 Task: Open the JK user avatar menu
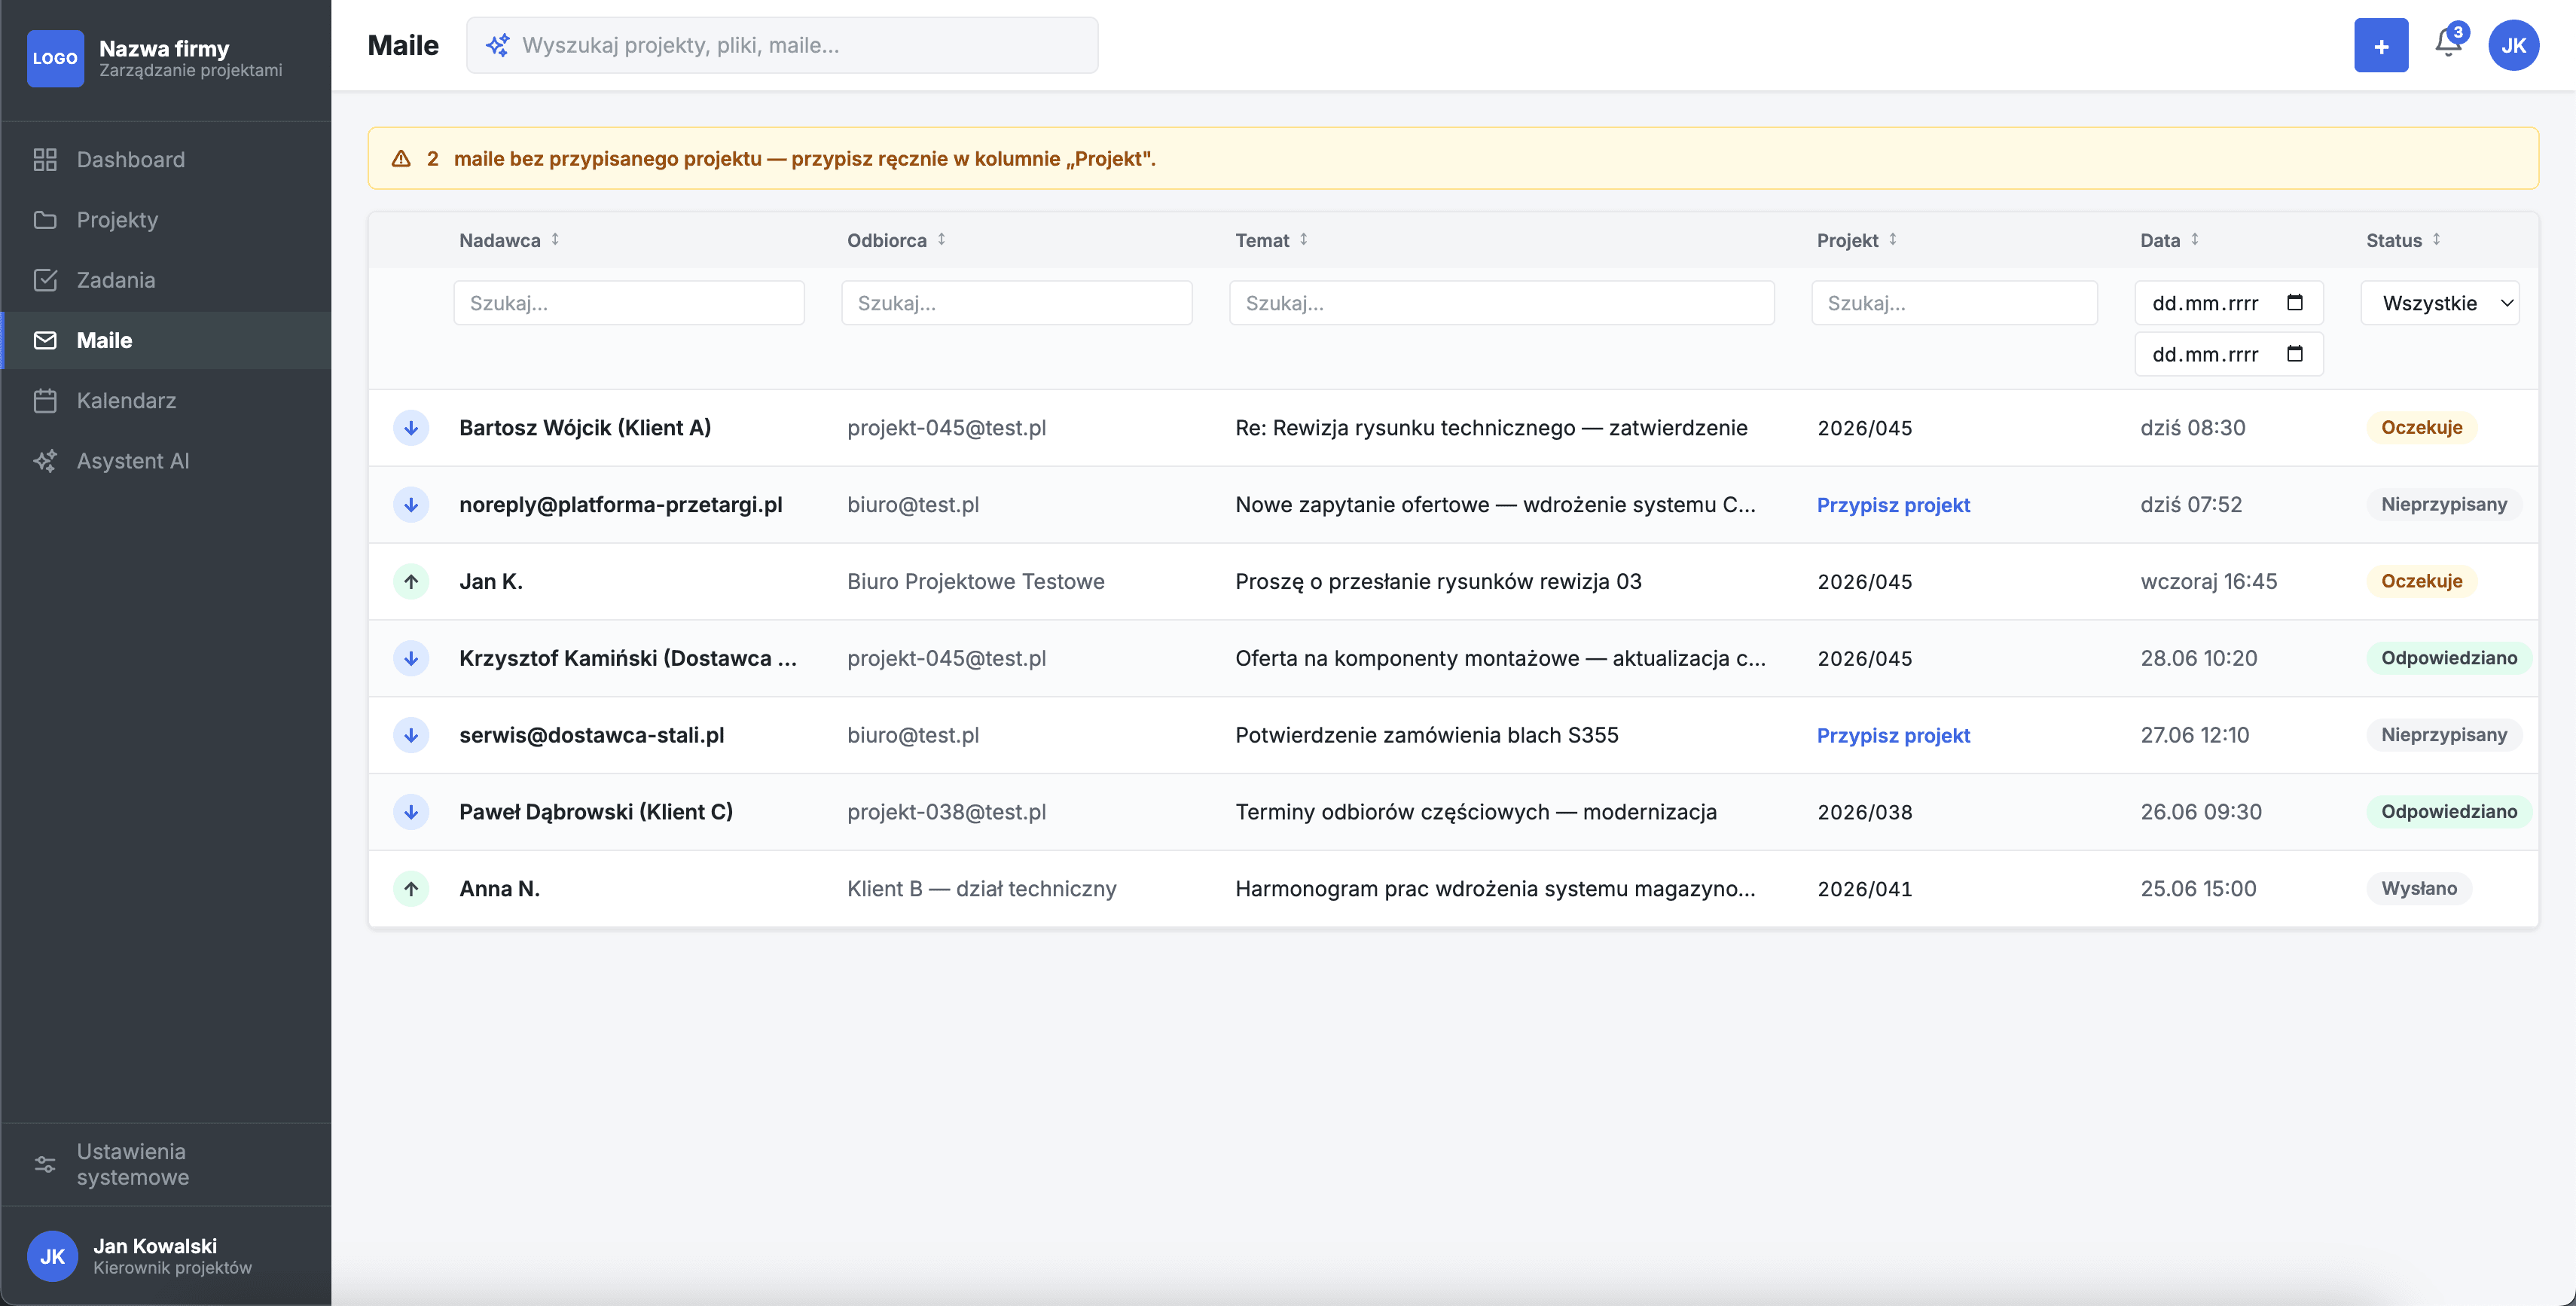click(x=2513, y=45)
